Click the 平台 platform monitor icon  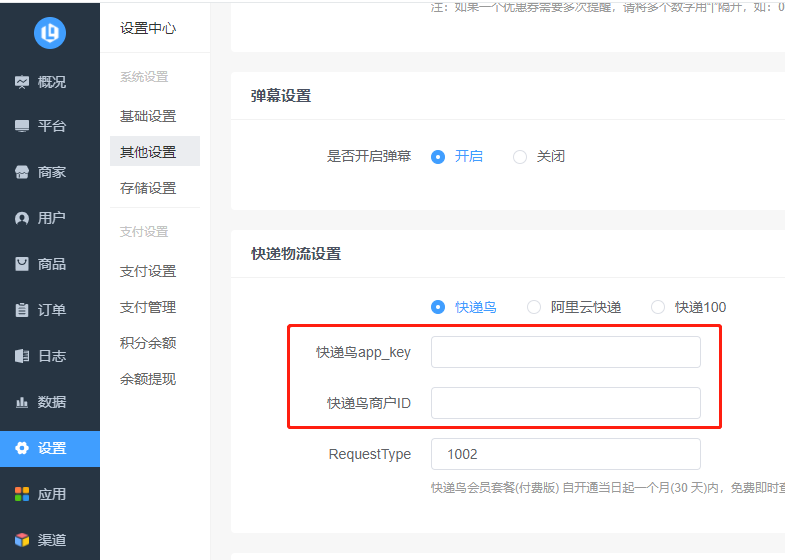22,126
